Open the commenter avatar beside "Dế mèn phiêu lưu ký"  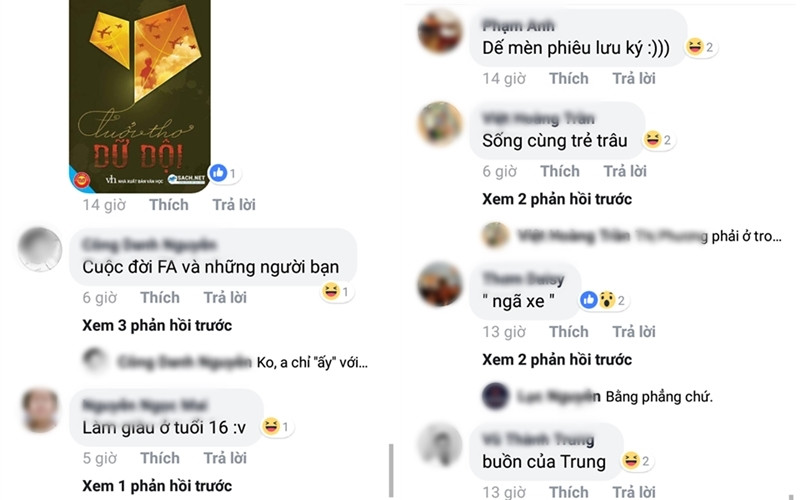coord(440,31)
